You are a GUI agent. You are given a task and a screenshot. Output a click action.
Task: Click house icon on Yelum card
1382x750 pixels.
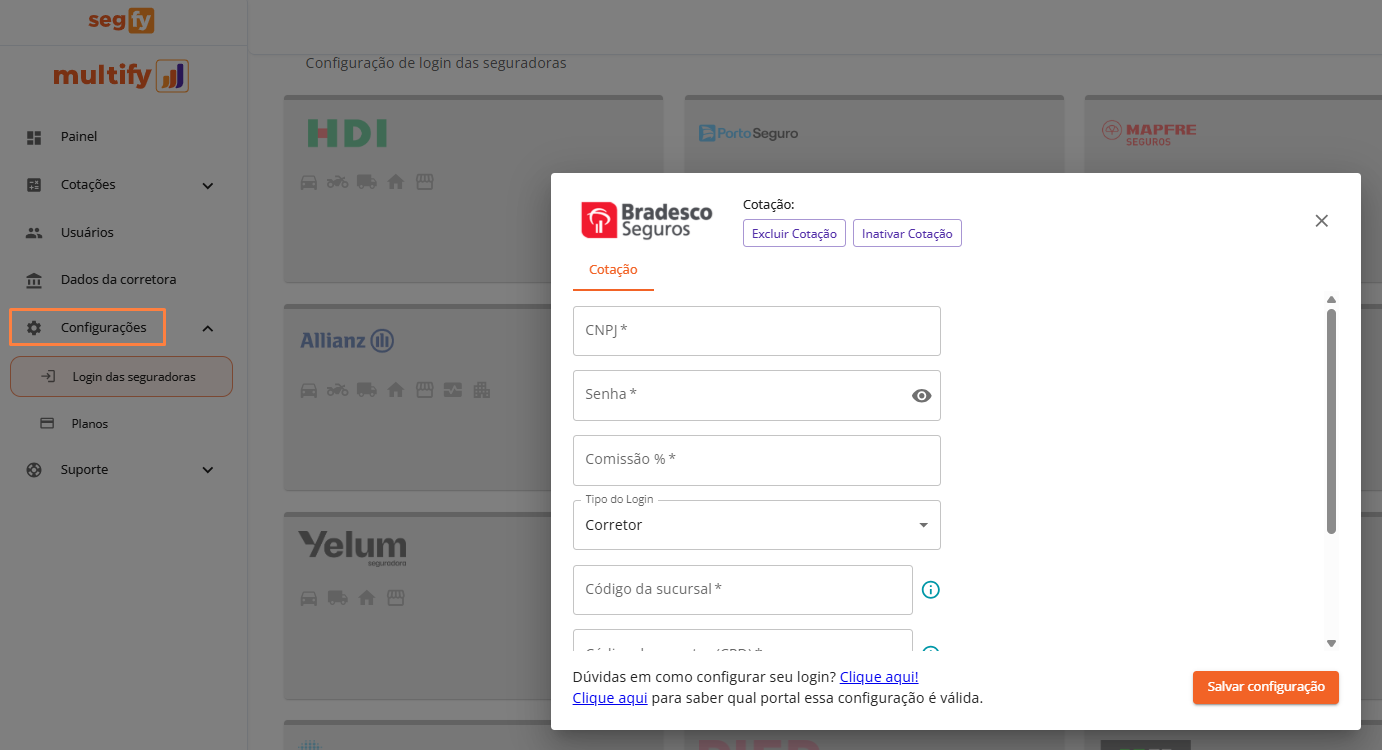tap(366, 598)
